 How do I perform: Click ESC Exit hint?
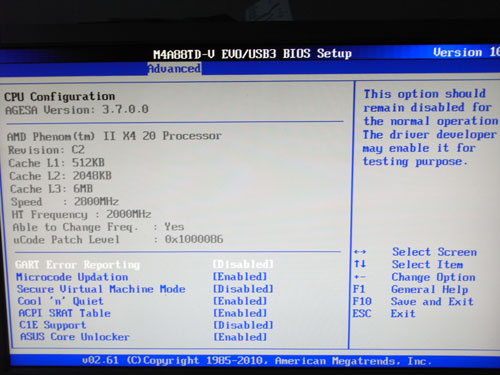tap(384, 314)
